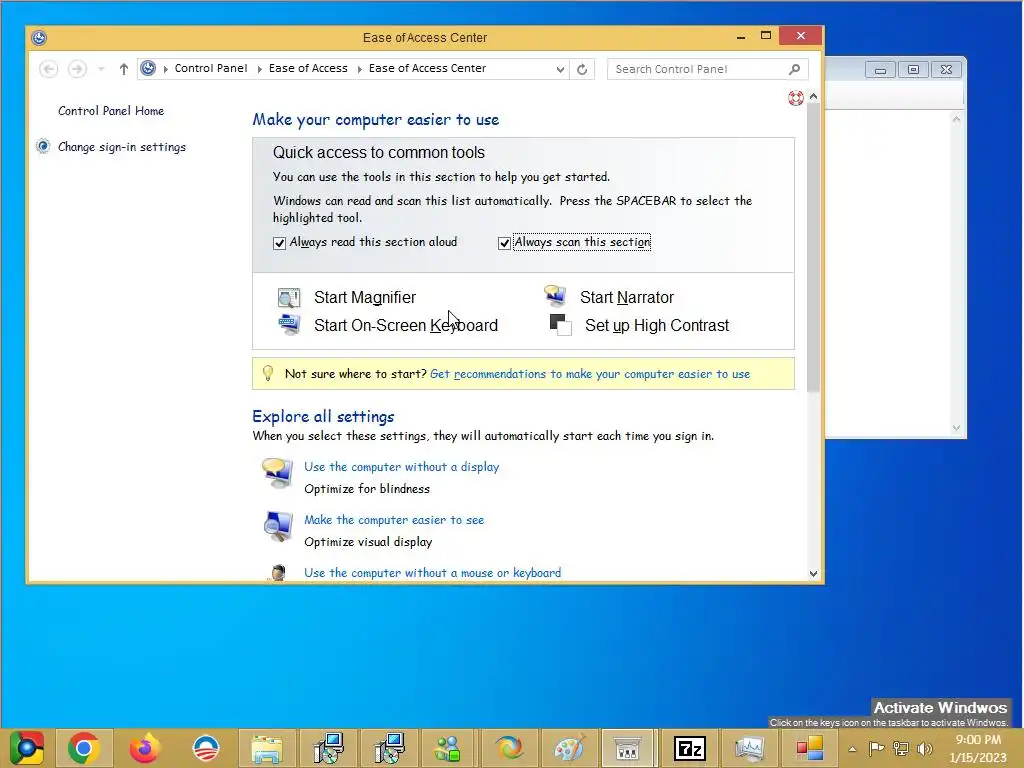Click the Start Narrator icon
The width and height of the screenshot is (1024, 768).
pos(555,296)
